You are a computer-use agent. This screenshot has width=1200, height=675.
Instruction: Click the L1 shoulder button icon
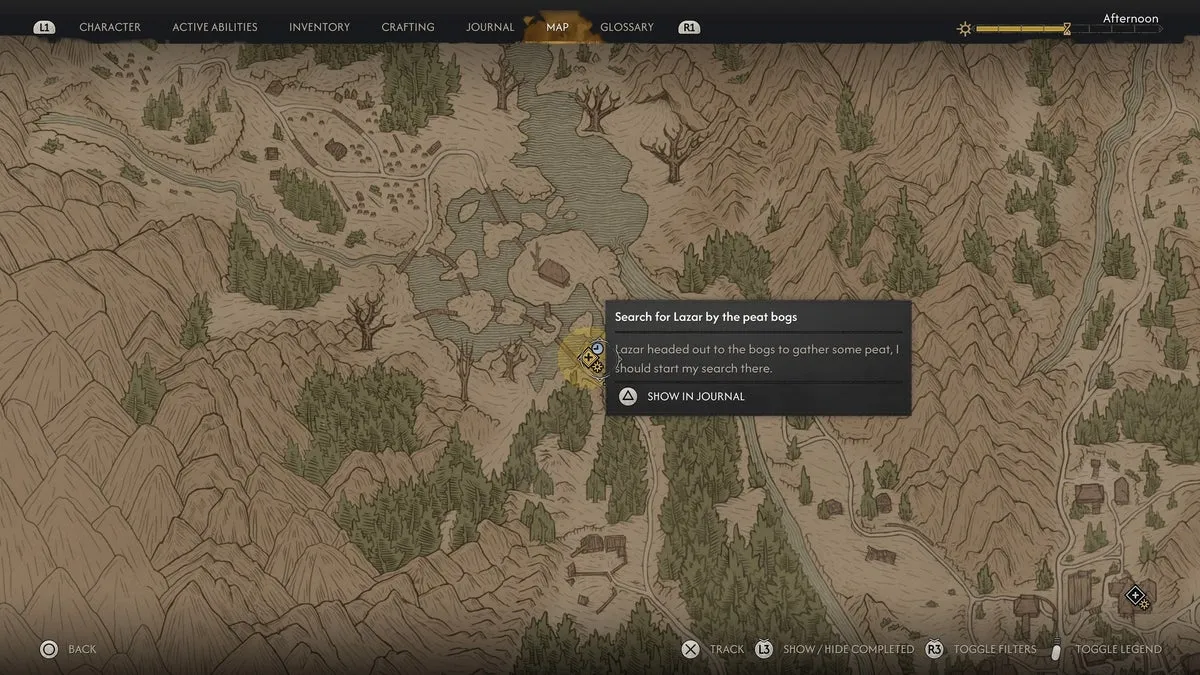tap(44, 27)
